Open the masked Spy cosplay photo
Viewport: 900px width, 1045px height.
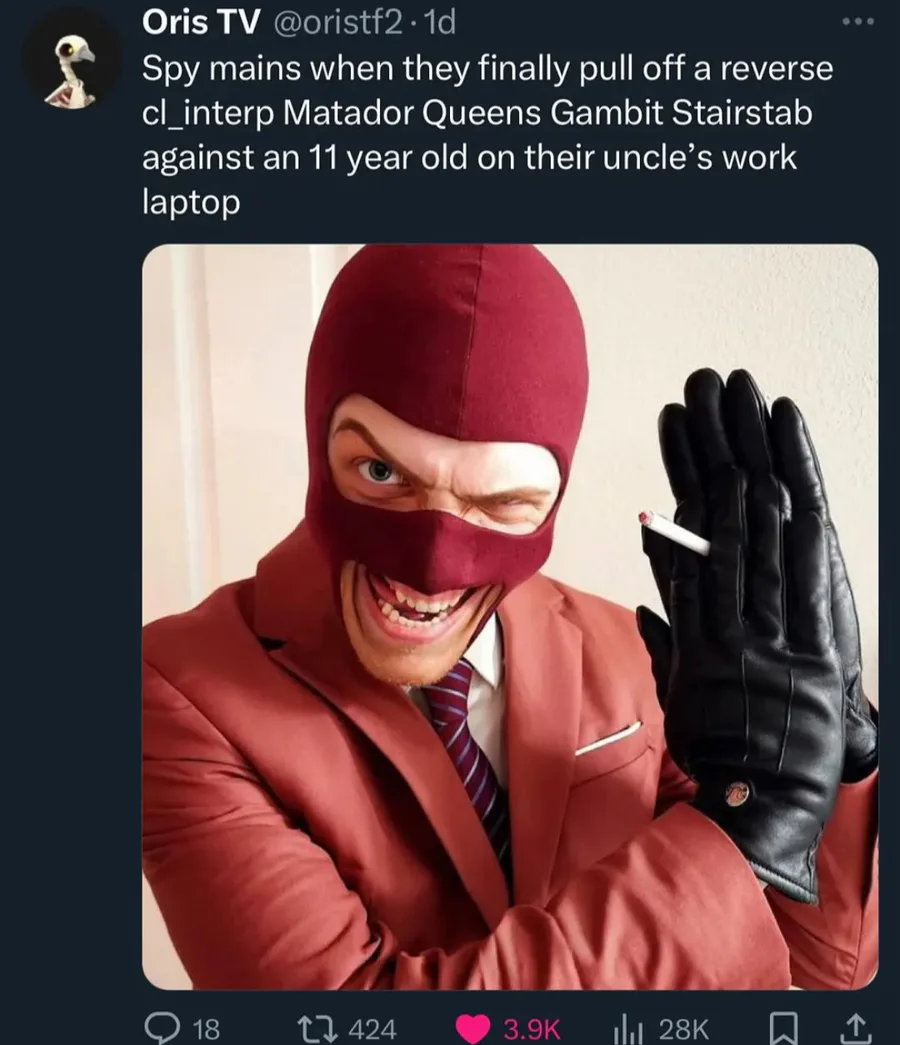pyautogui.click(x=510, y=616)
